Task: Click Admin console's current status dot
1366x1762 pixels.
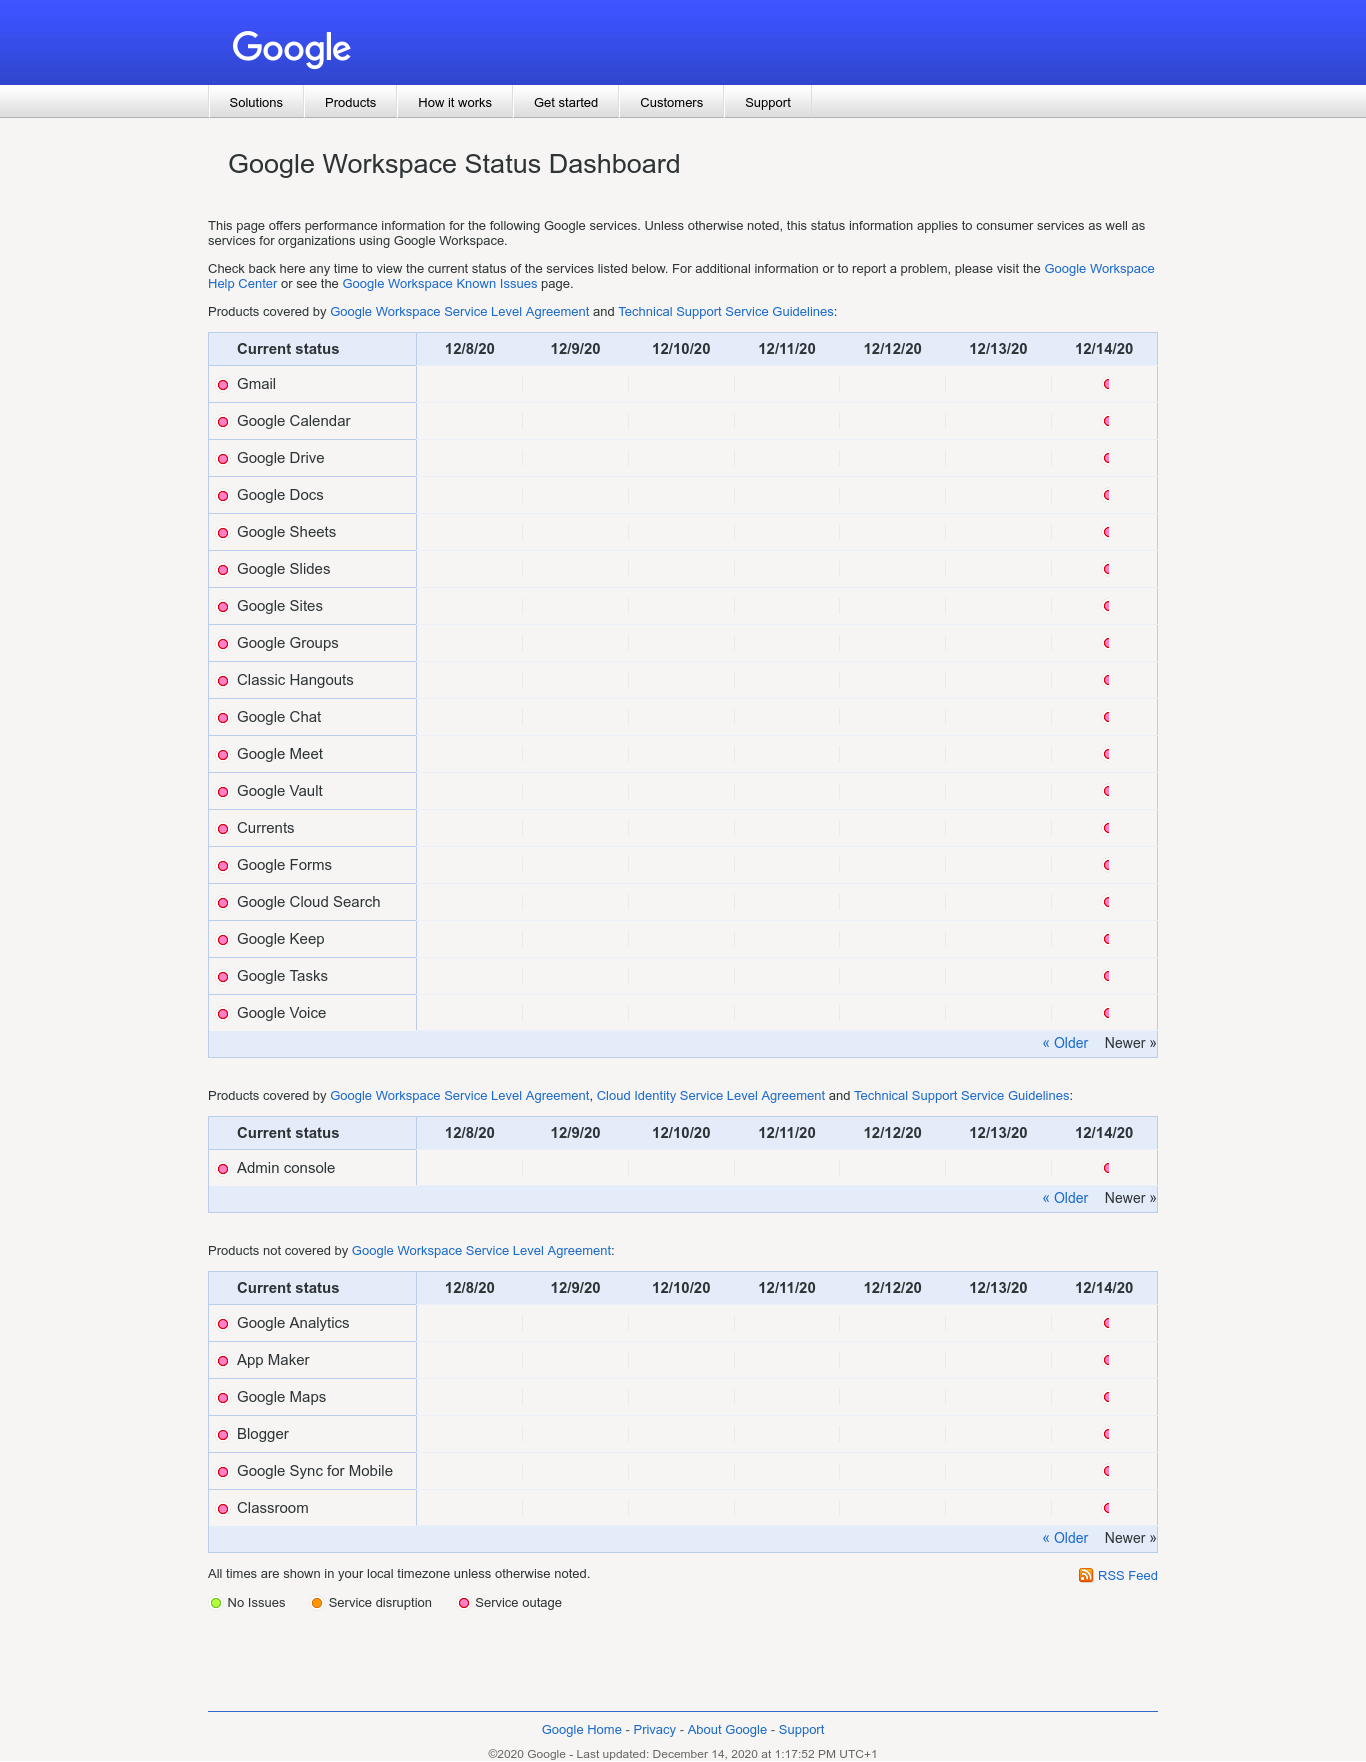Action: (223, 1169)
